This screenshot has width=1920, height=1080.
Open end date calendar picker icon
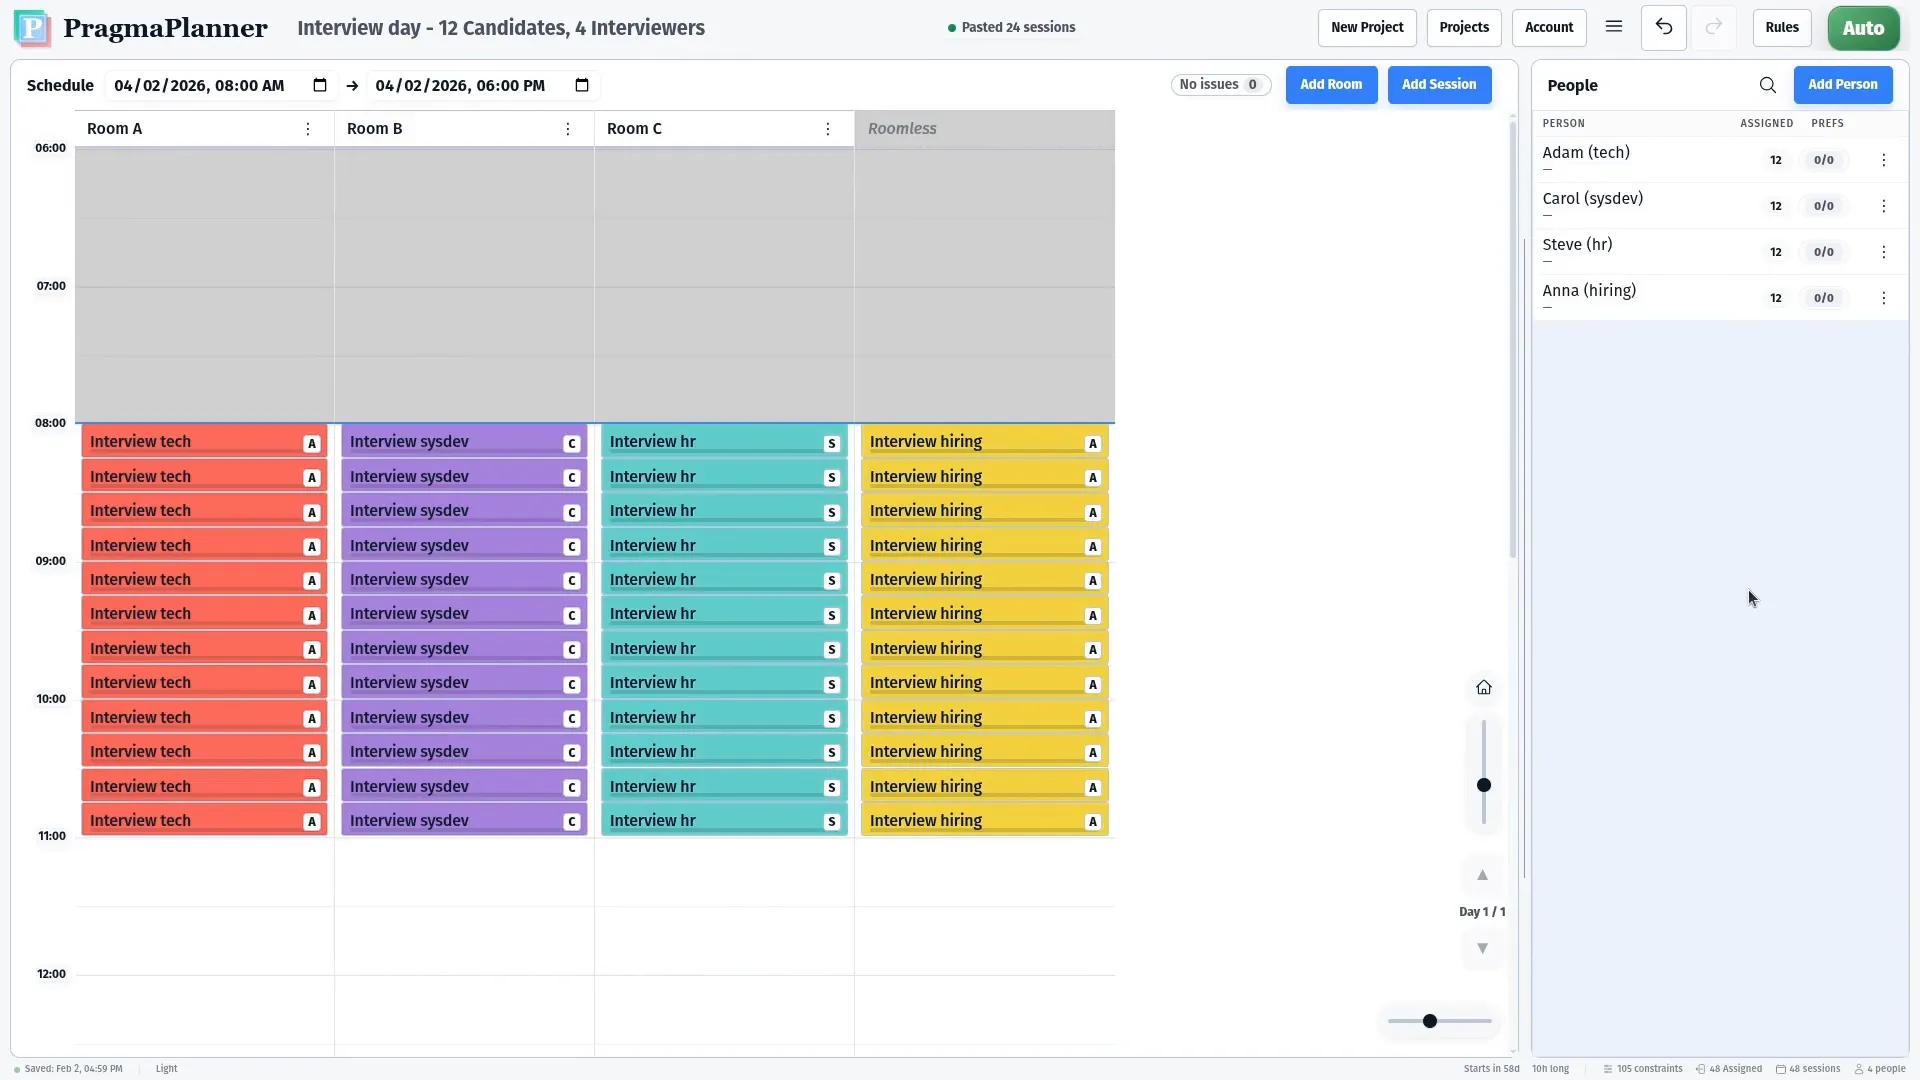click(582, 86)
